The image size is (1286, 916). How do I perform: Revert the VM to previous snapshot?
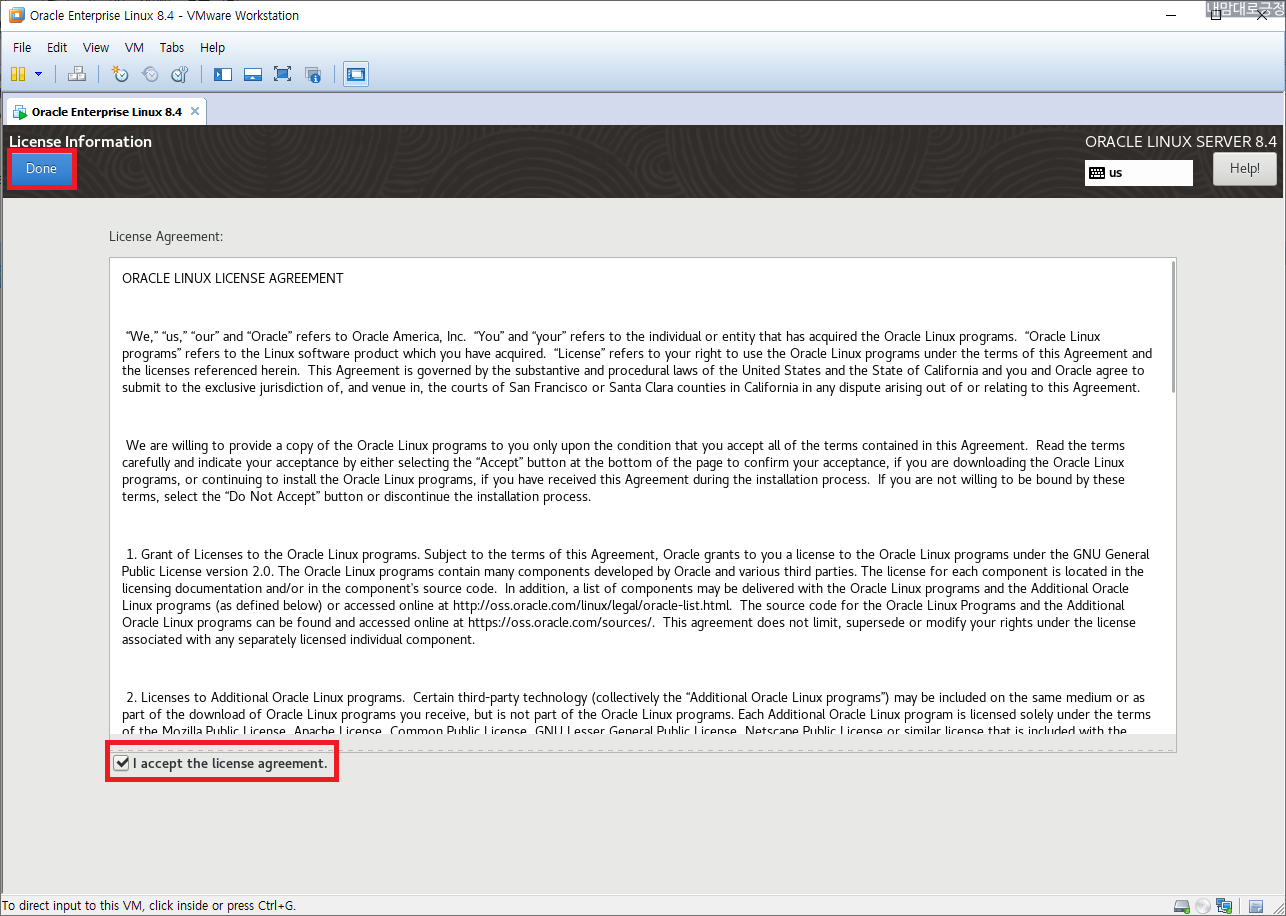150,74
